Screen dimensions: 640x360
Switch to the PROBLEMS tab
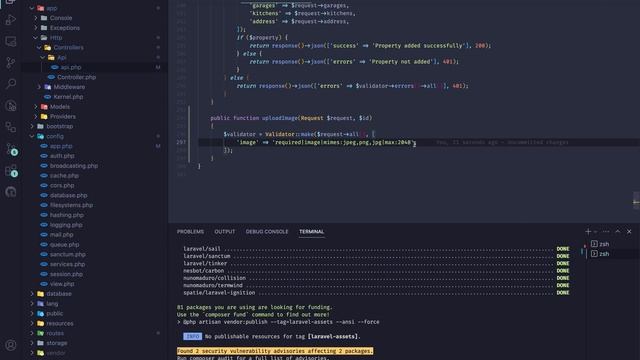[190, 231]
